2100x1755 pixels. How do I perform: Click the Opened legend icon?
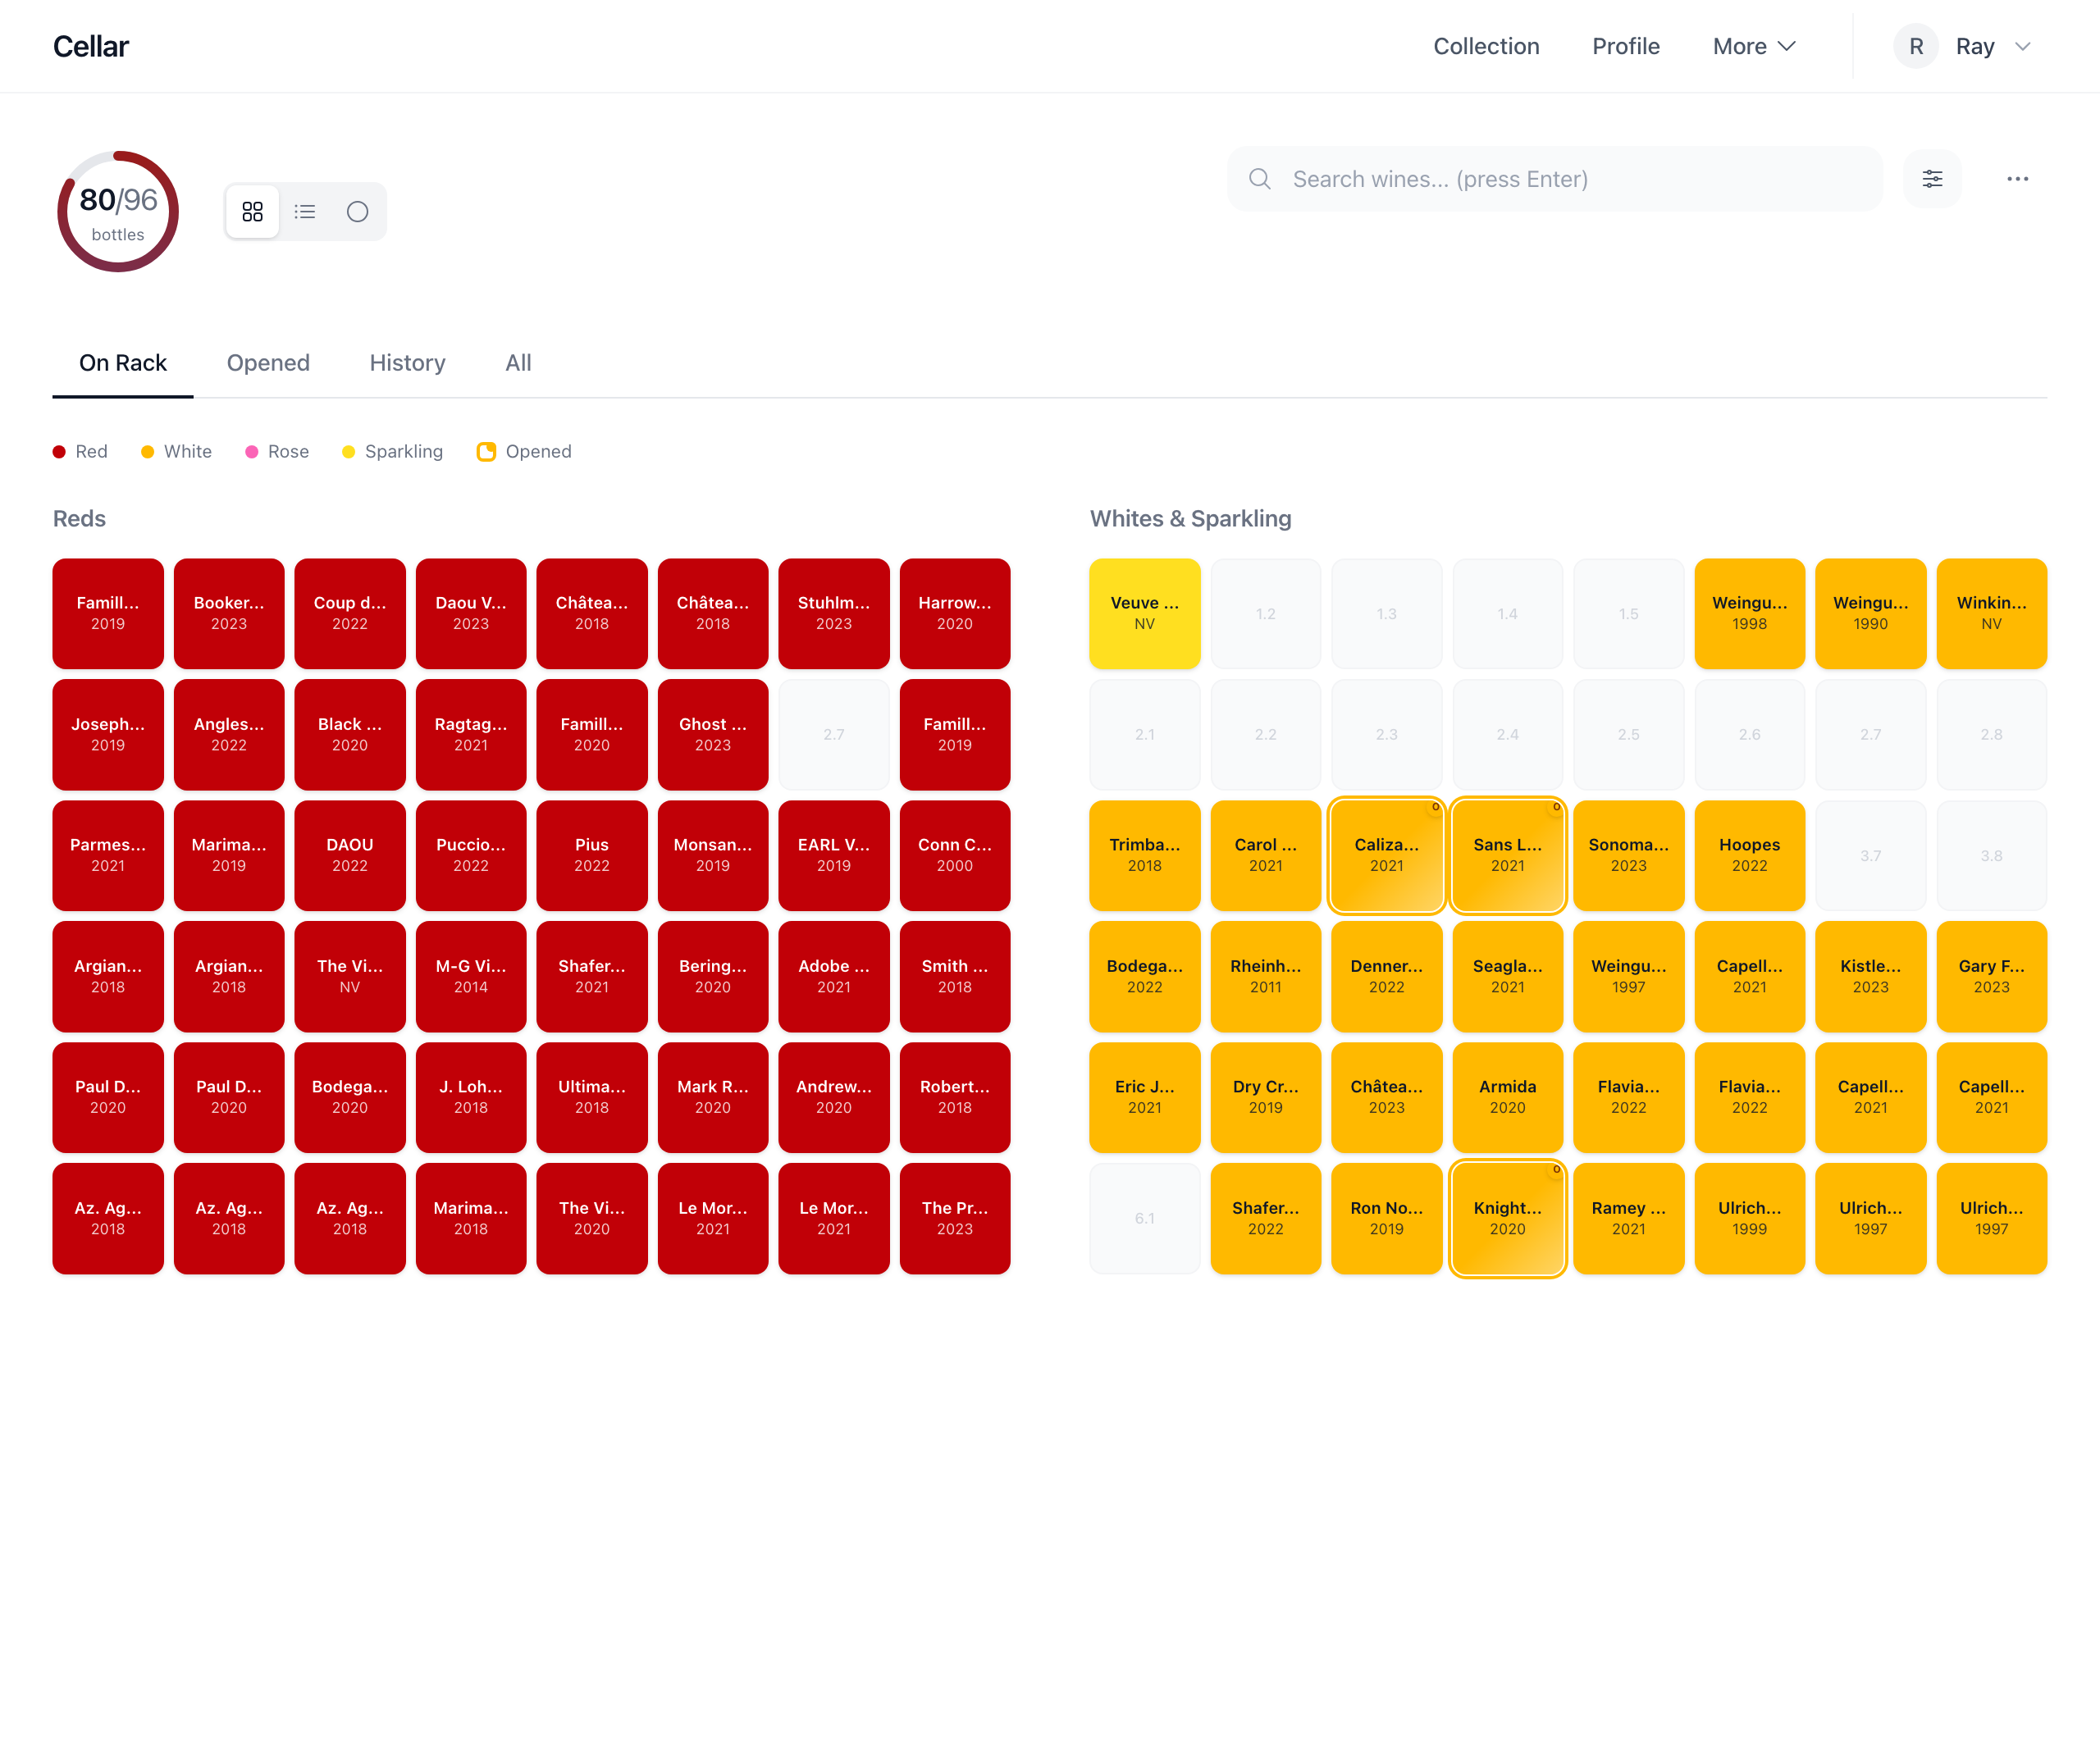486,452
